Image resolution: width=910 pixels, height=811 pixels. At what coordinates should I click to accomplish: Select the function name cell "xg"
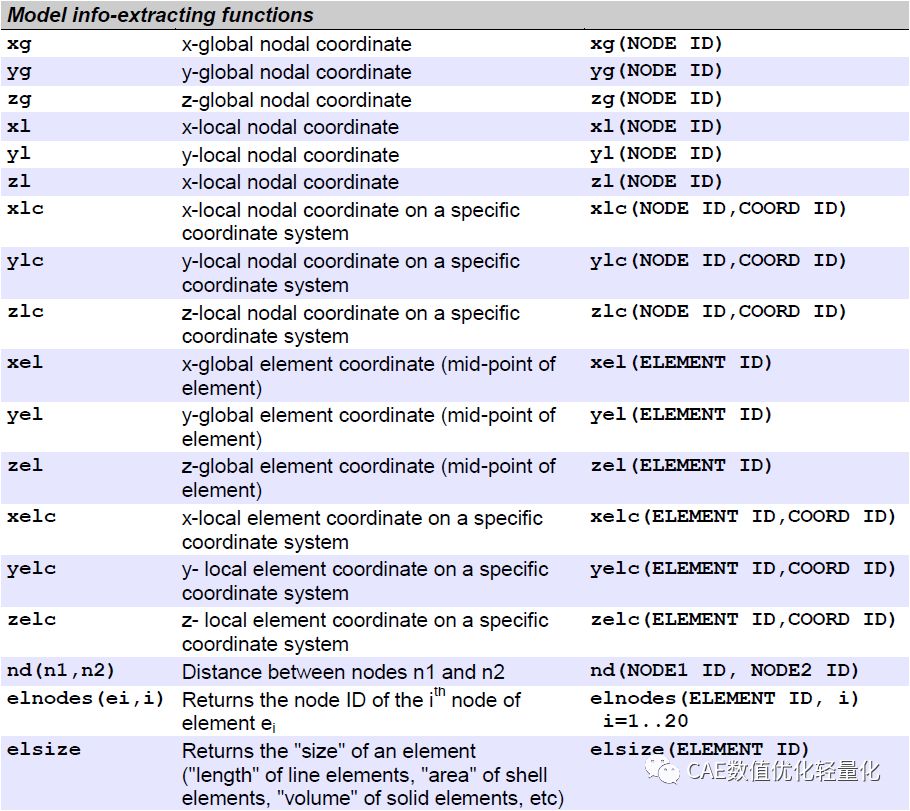pos(19,44)
